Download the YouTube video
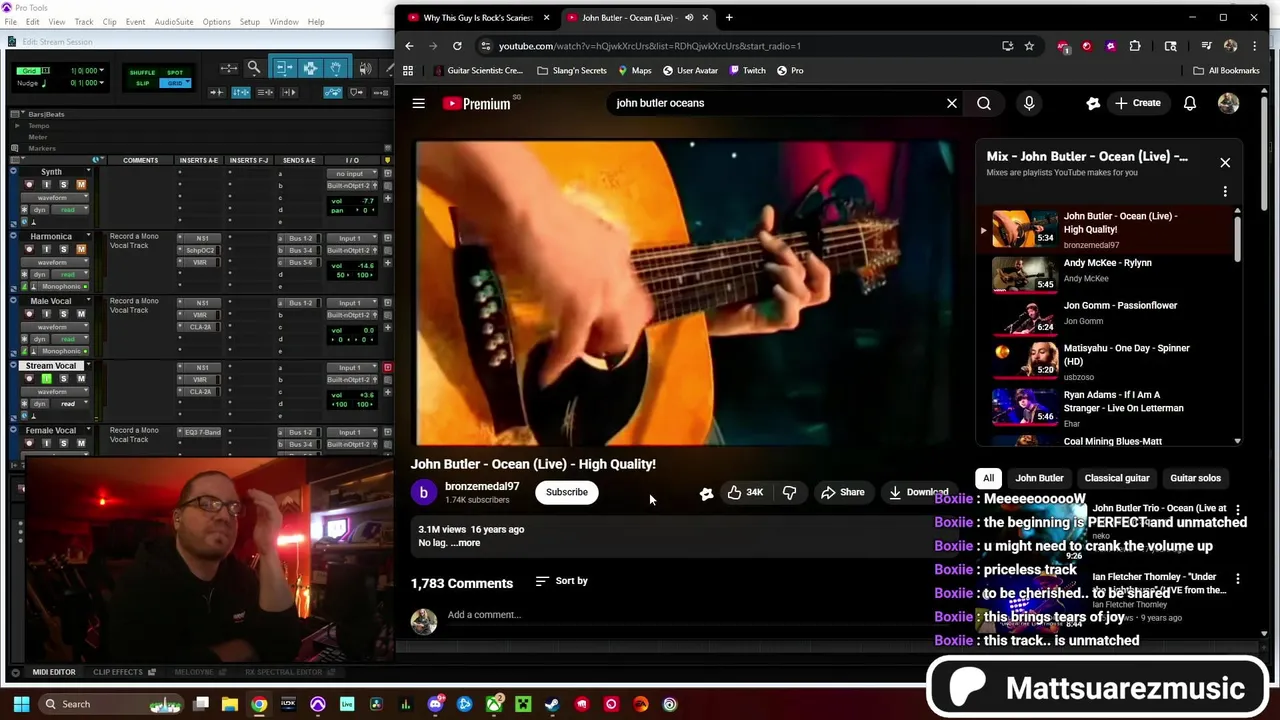The height and width of the screenshot is (720, 1280). (918, 492)
